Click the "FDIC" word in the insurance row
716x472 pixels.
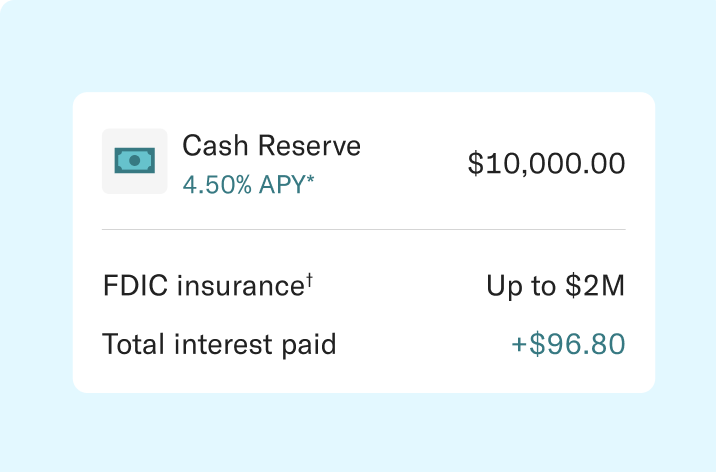[x=136, y=286]
